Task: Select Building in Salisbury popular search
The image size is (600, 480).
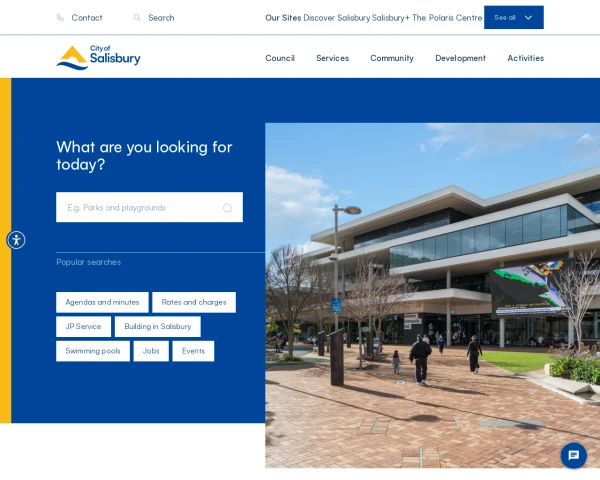Action: coord(158,327)
